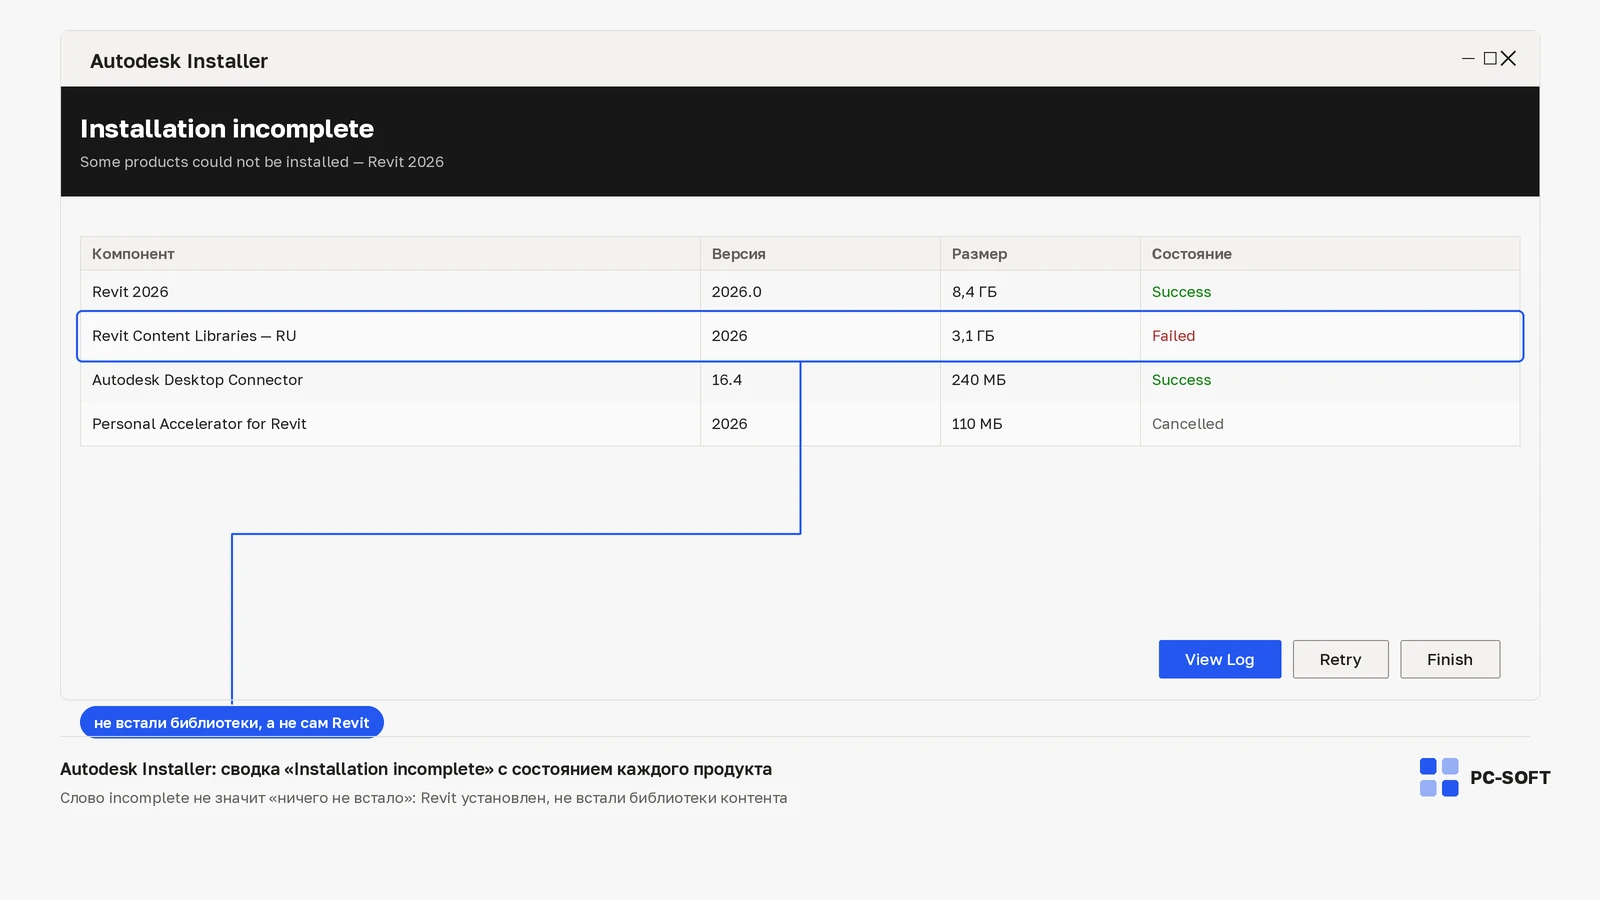Click the Компонент column header

(x=390, y=254)
